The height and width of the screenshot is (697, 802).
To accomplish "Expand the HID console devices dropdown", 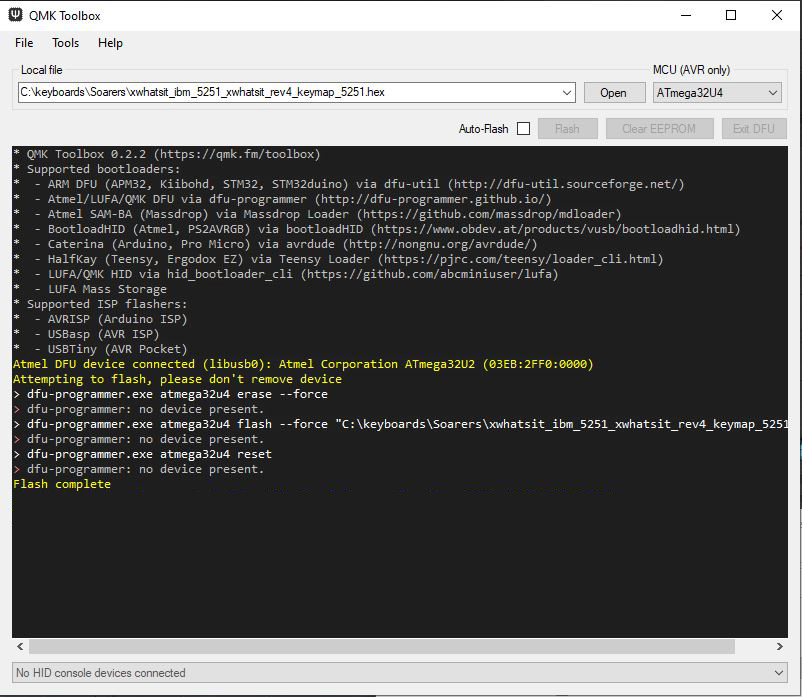I will 778,673.
